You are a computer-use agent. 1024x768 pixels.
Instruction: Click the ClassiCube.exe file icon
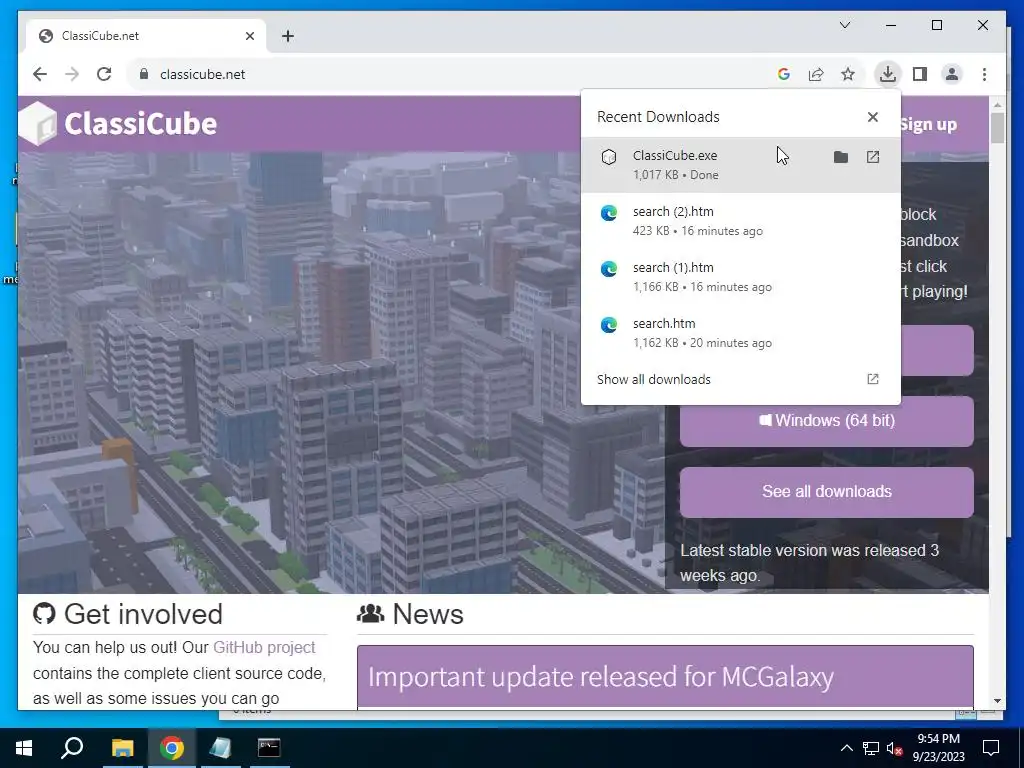609,157
